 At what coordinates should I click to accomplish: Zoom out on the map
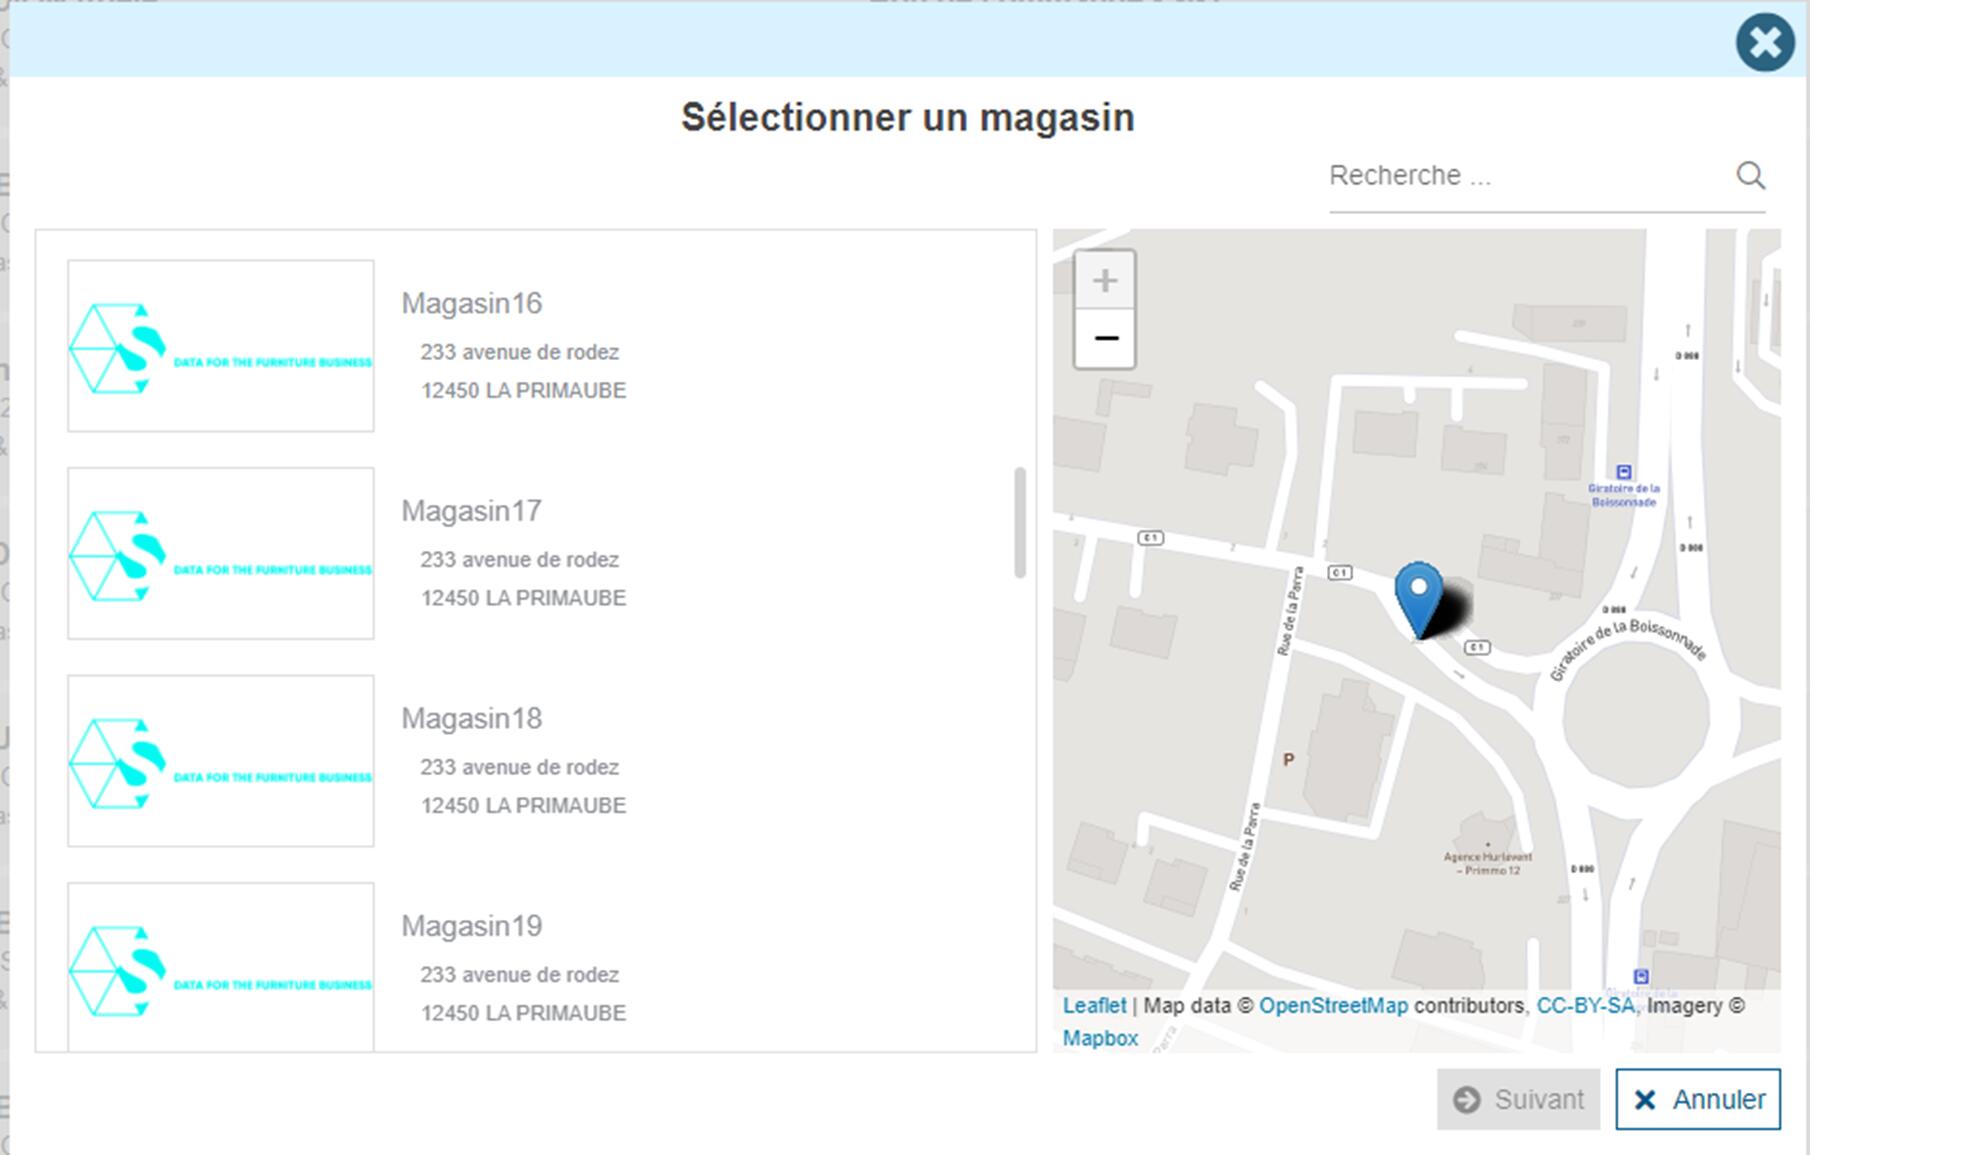1104,339
